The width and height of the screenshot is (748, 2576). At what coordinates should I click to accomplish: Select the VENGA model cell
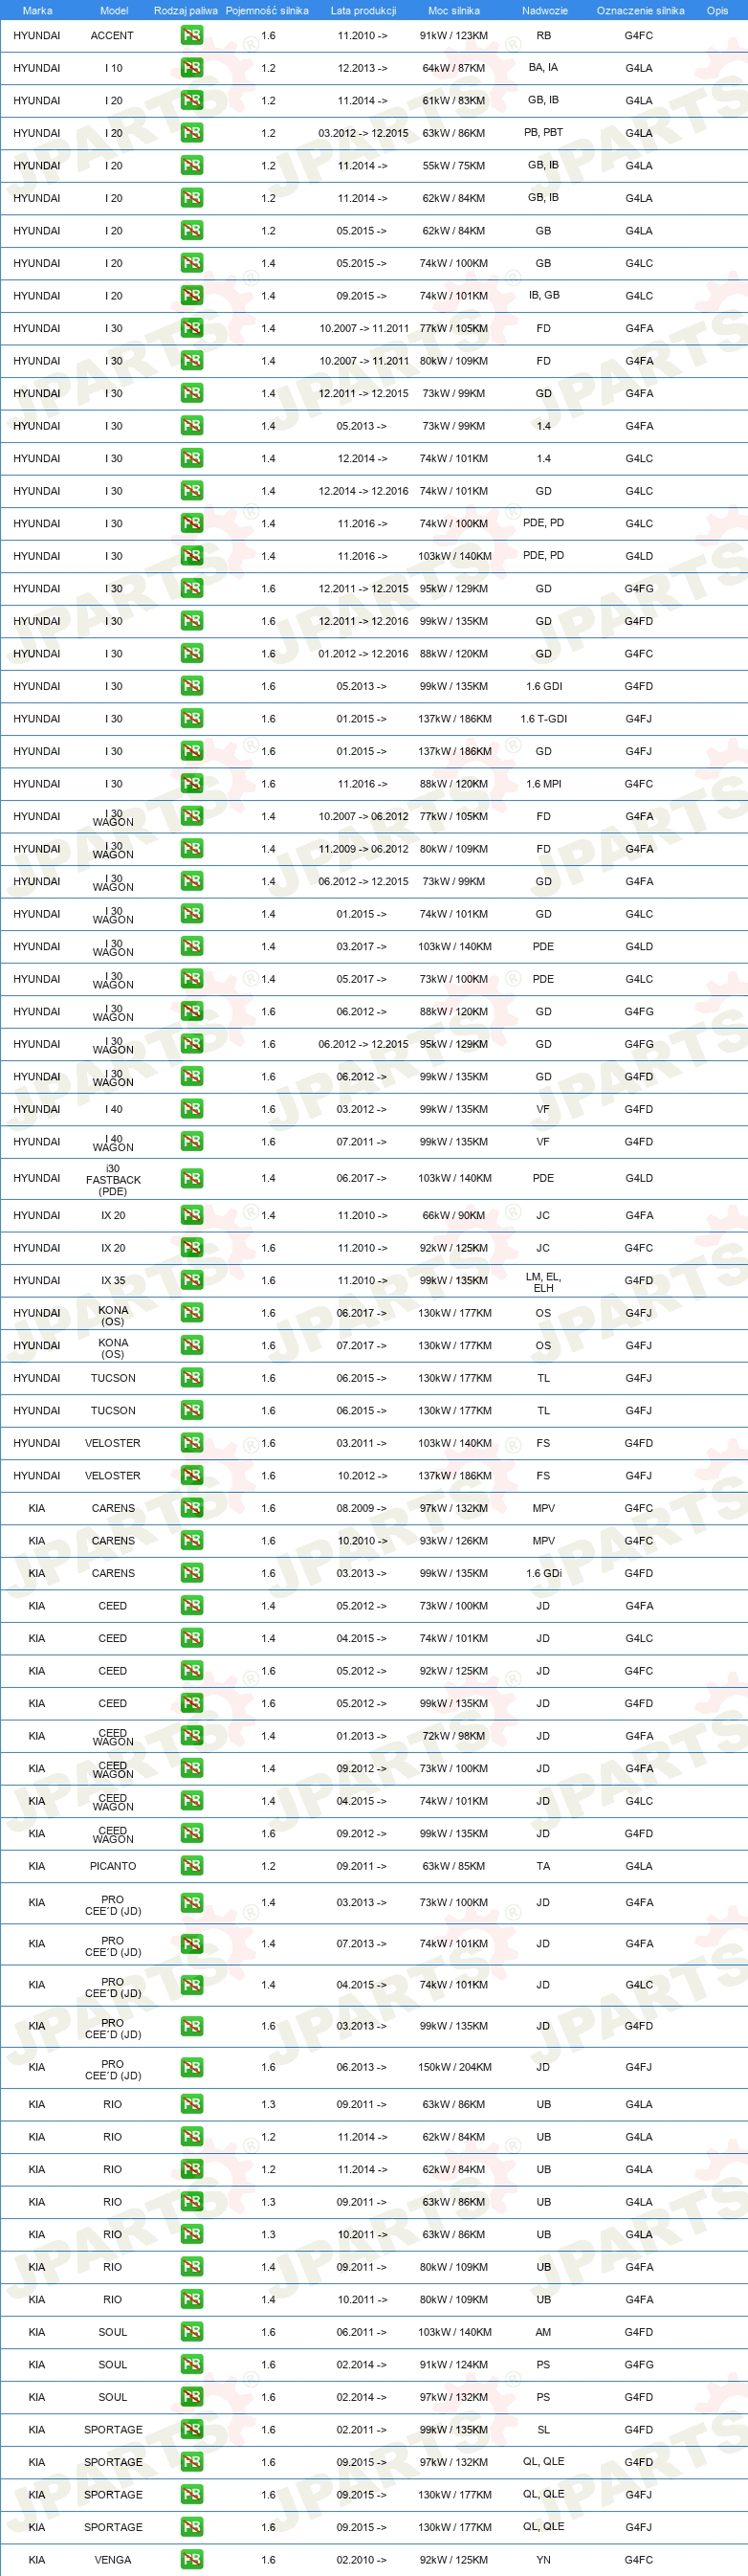113,2559
